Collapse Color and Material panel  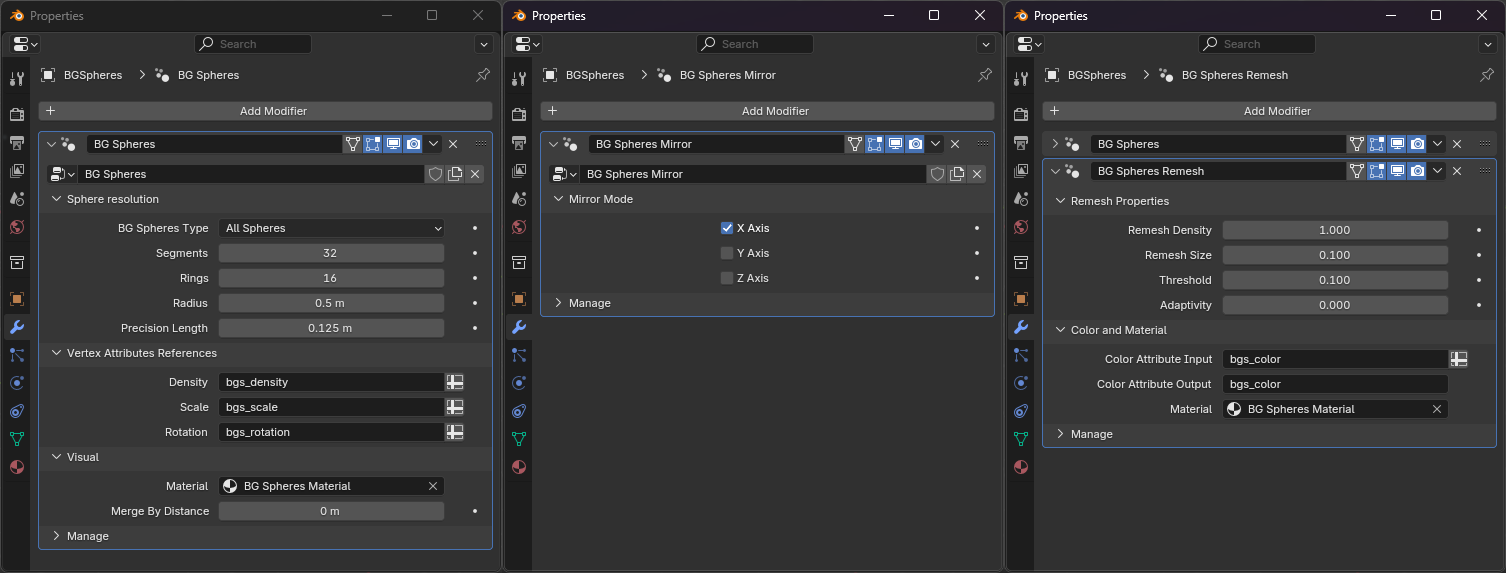[1061, 330]
